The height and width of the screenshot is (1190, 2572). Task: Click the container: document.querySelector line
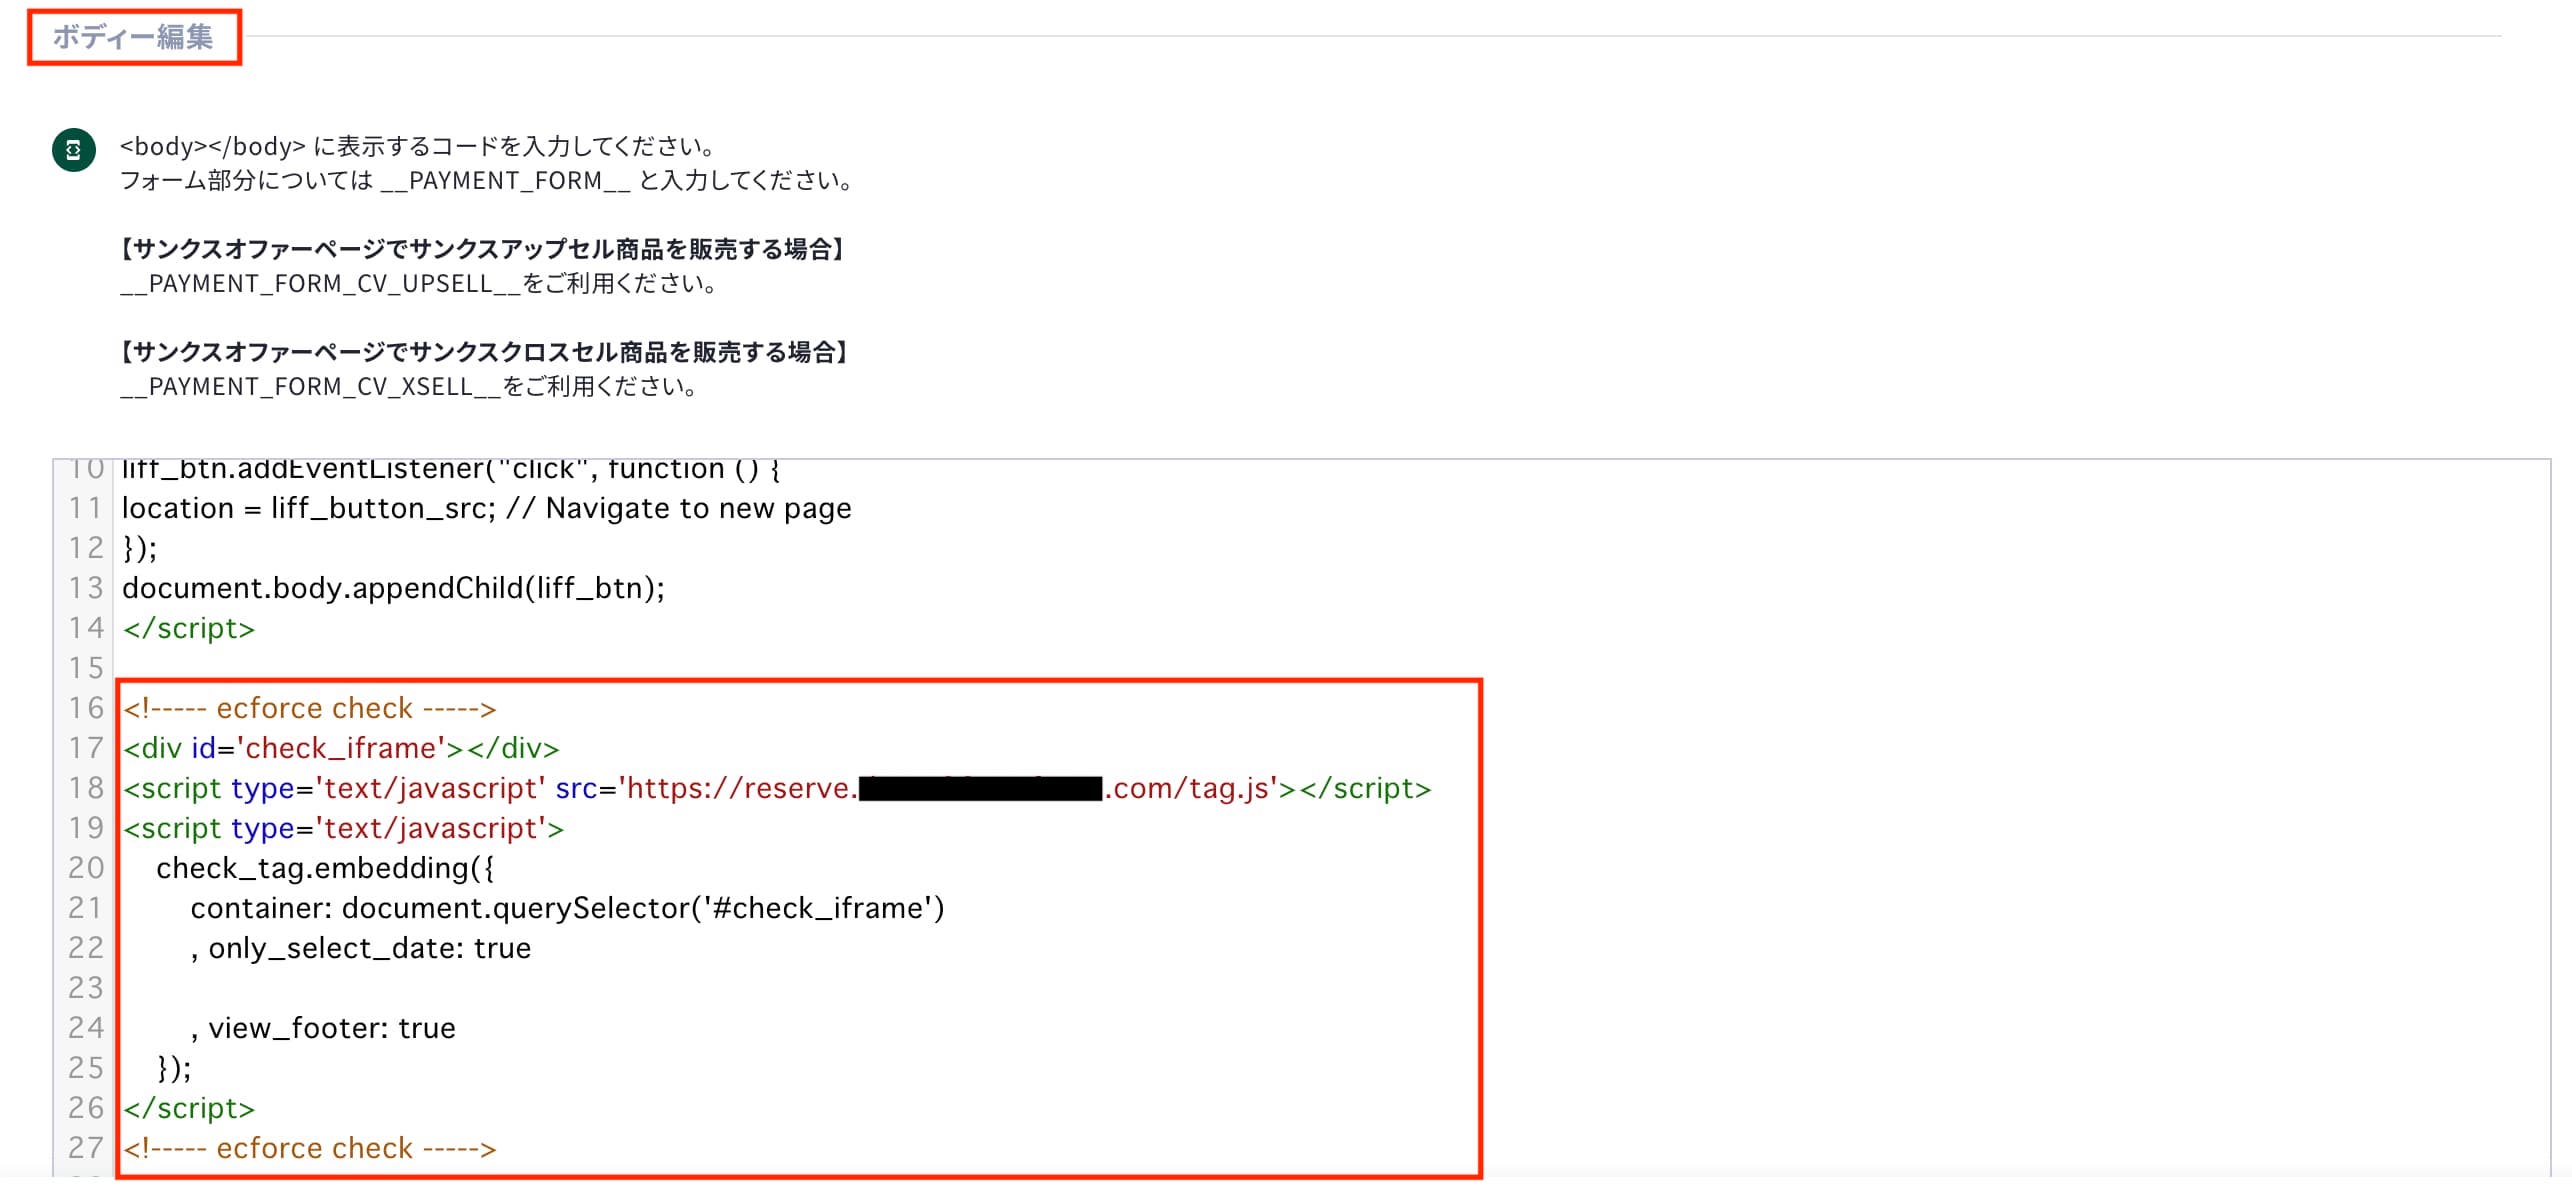coord(567,908)
